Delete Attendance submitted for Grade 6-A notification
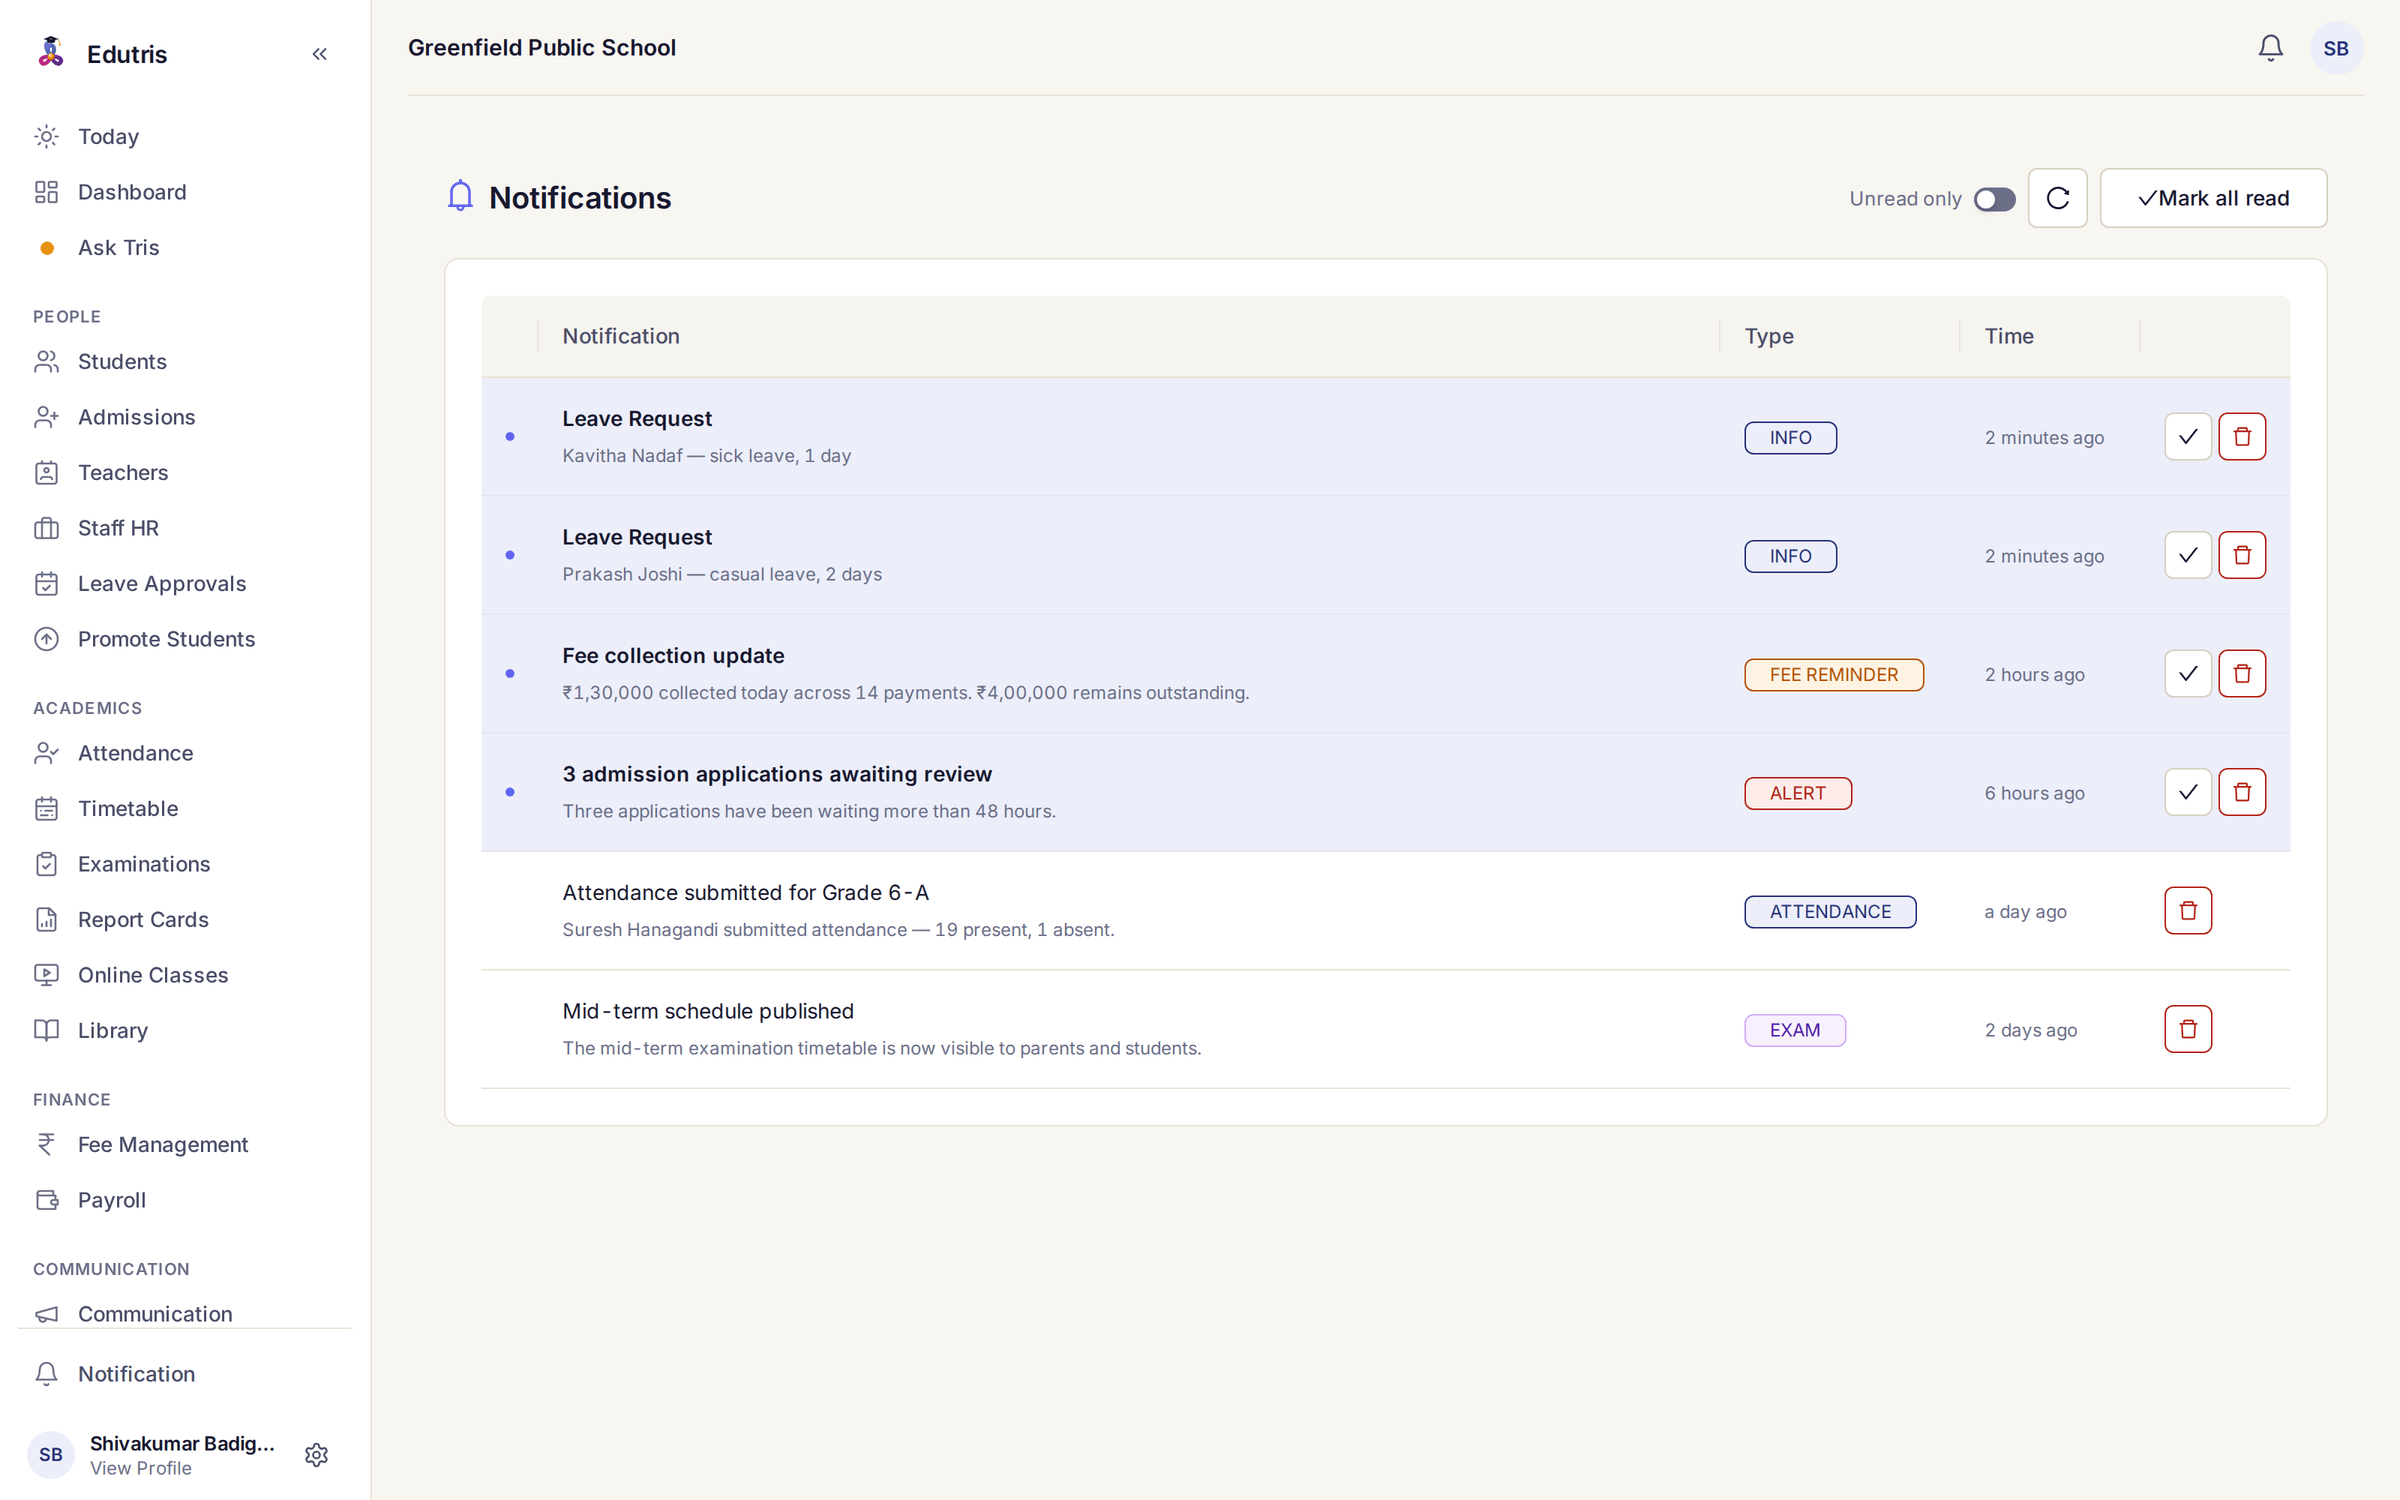The width and height of the screenshot is (2400, 1500). 2187,911
